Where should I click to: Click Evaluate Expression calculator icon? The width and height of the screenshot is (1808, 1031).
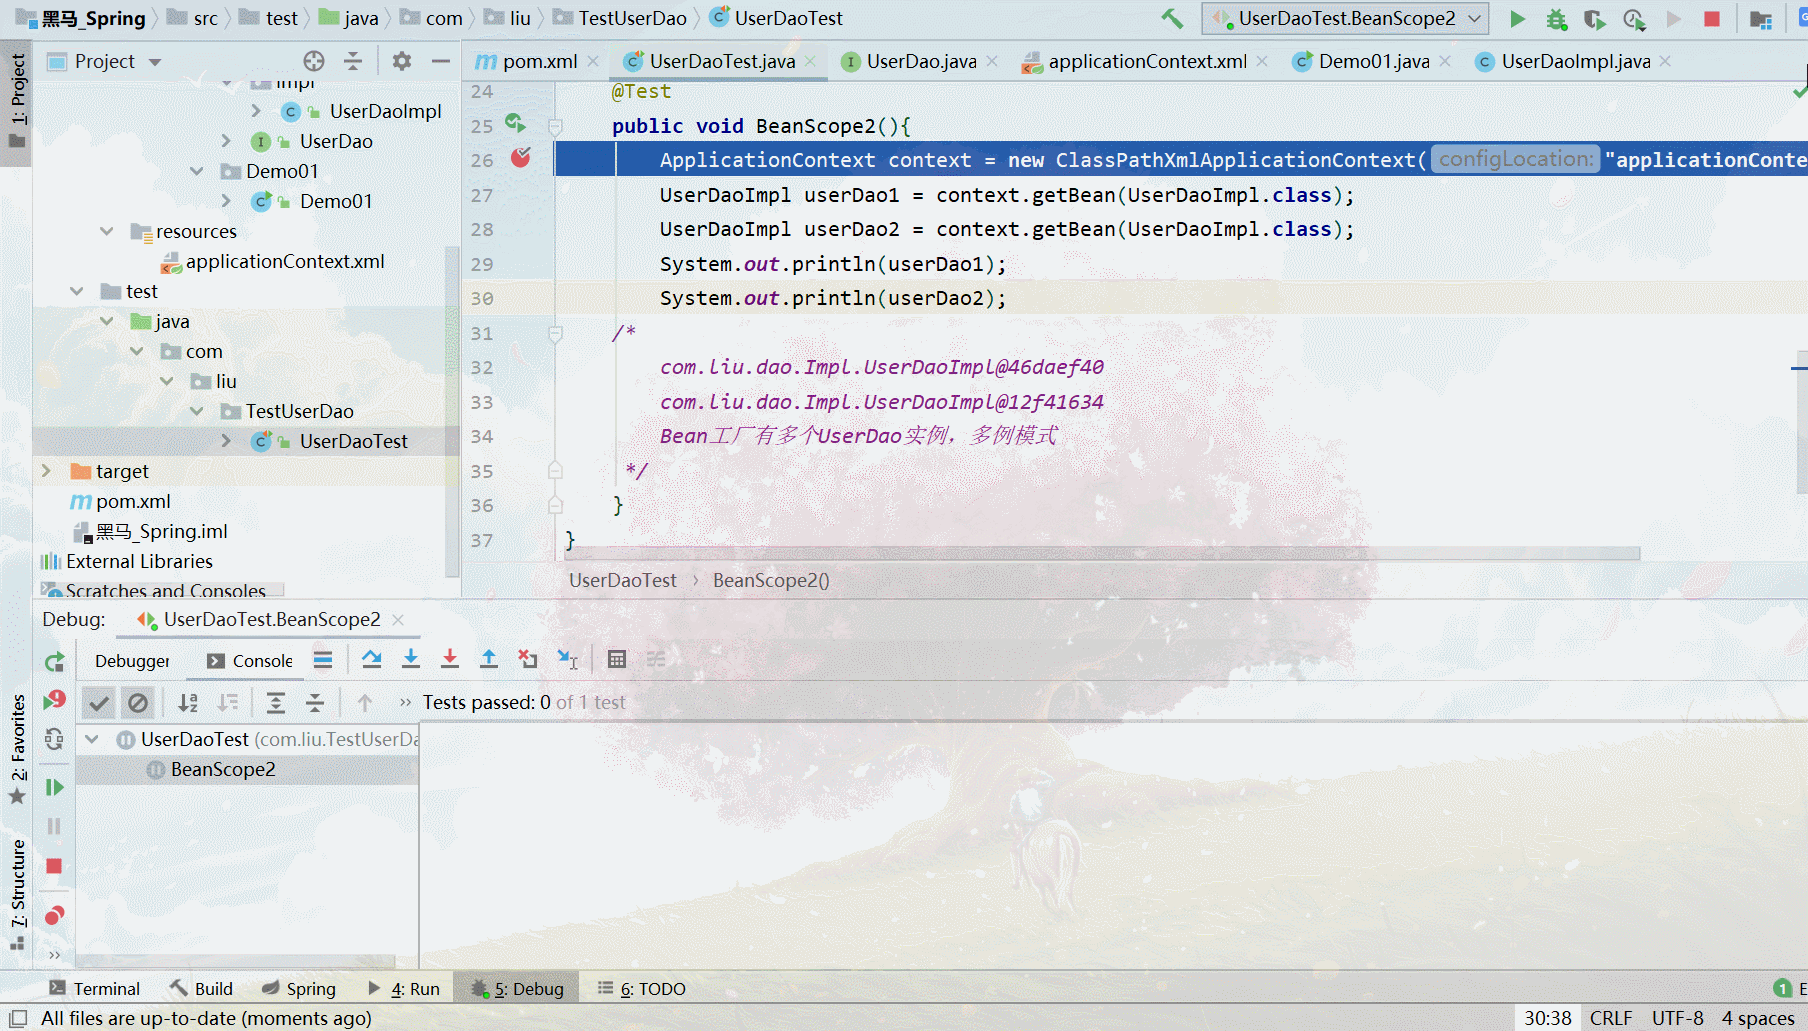617,659
